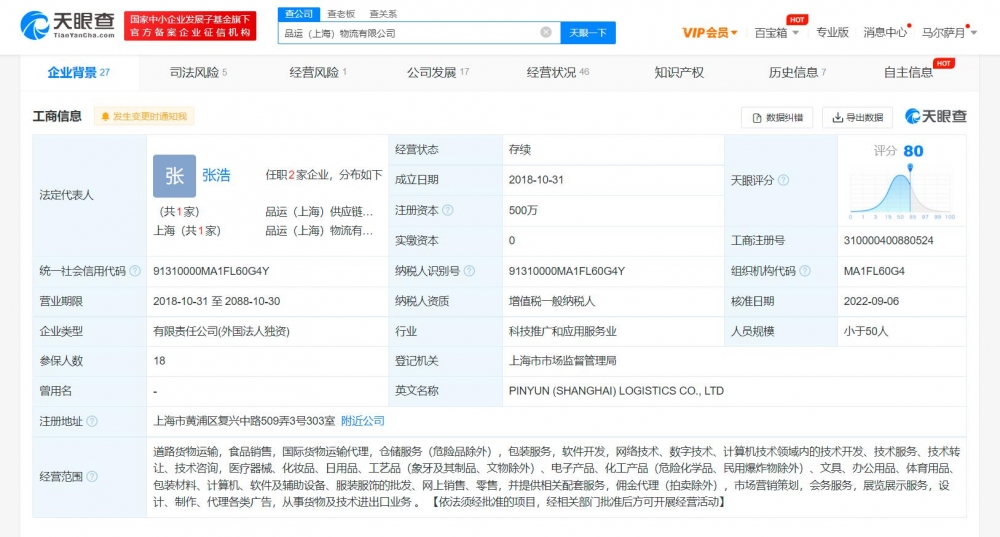The width and height of the screenshot is (1000, 537).
Task: Click the 存续 business status value
Action: click(520, 150)
